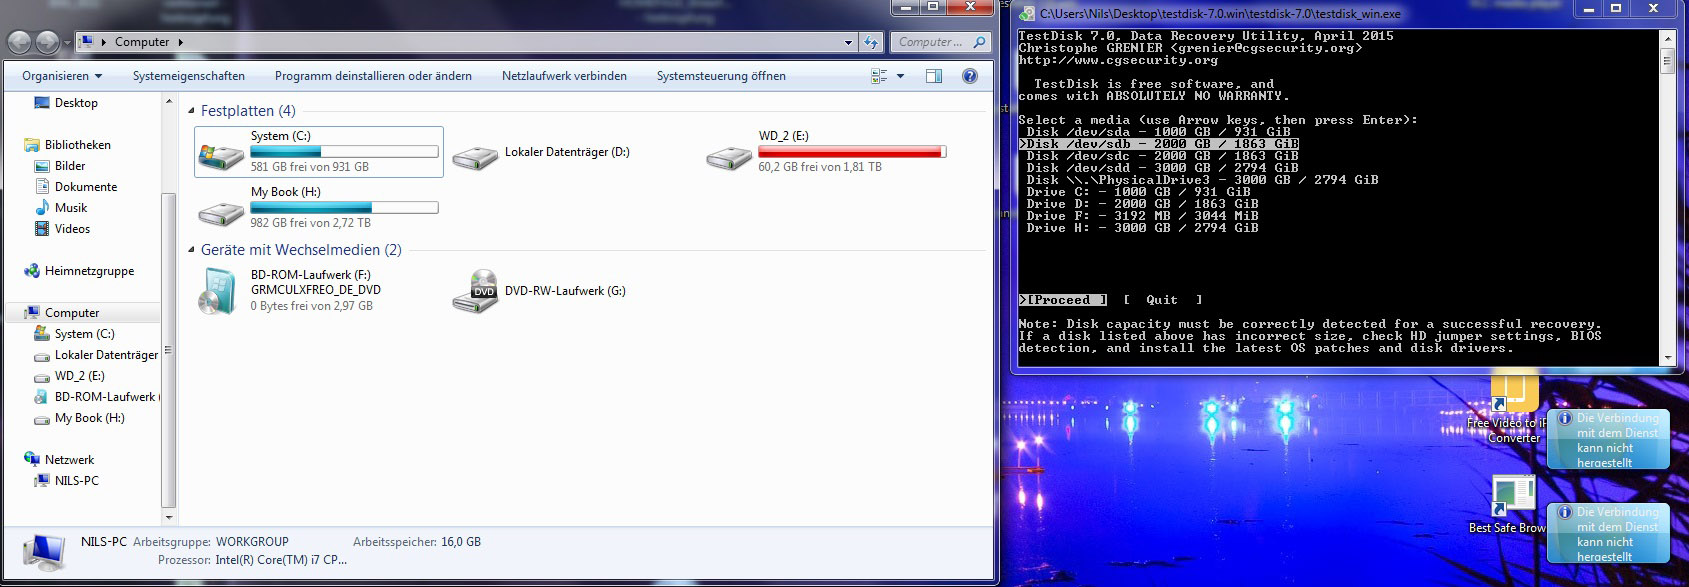Click My Book (H:) capacity bar
Image resolution: width=1689 pixels, height=587 pixels.
344,208
